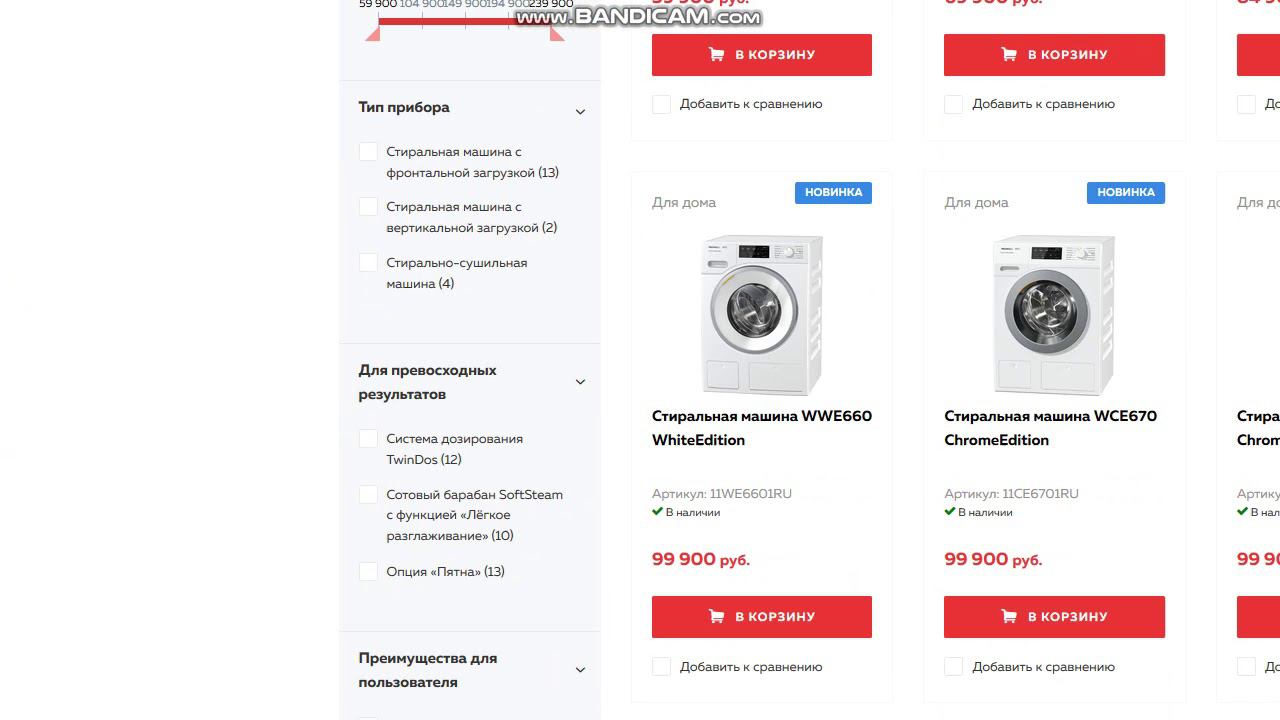
Task: Click the right price range slider handle
Action: 557,34
